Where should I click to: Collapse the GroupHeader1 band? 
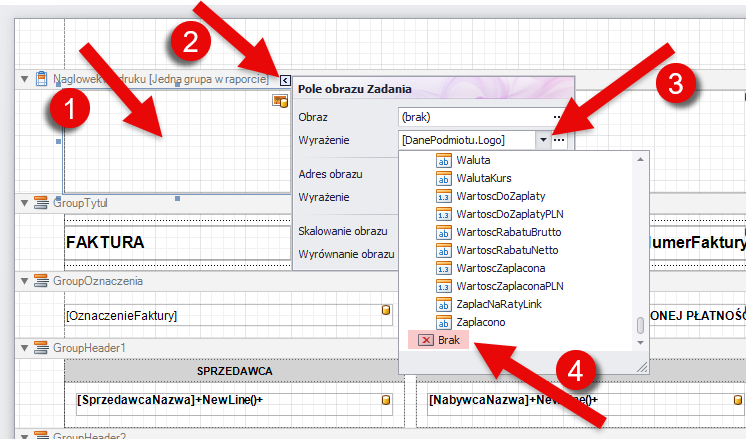[x=24, y=347]
